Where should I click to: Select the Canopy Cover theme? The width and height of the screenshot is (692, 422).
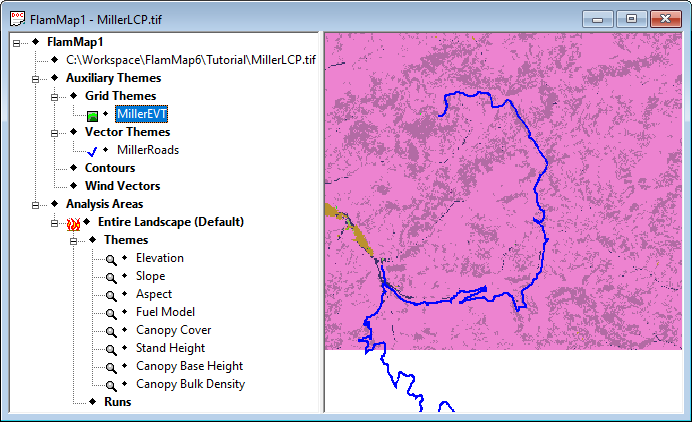[173, 330]
